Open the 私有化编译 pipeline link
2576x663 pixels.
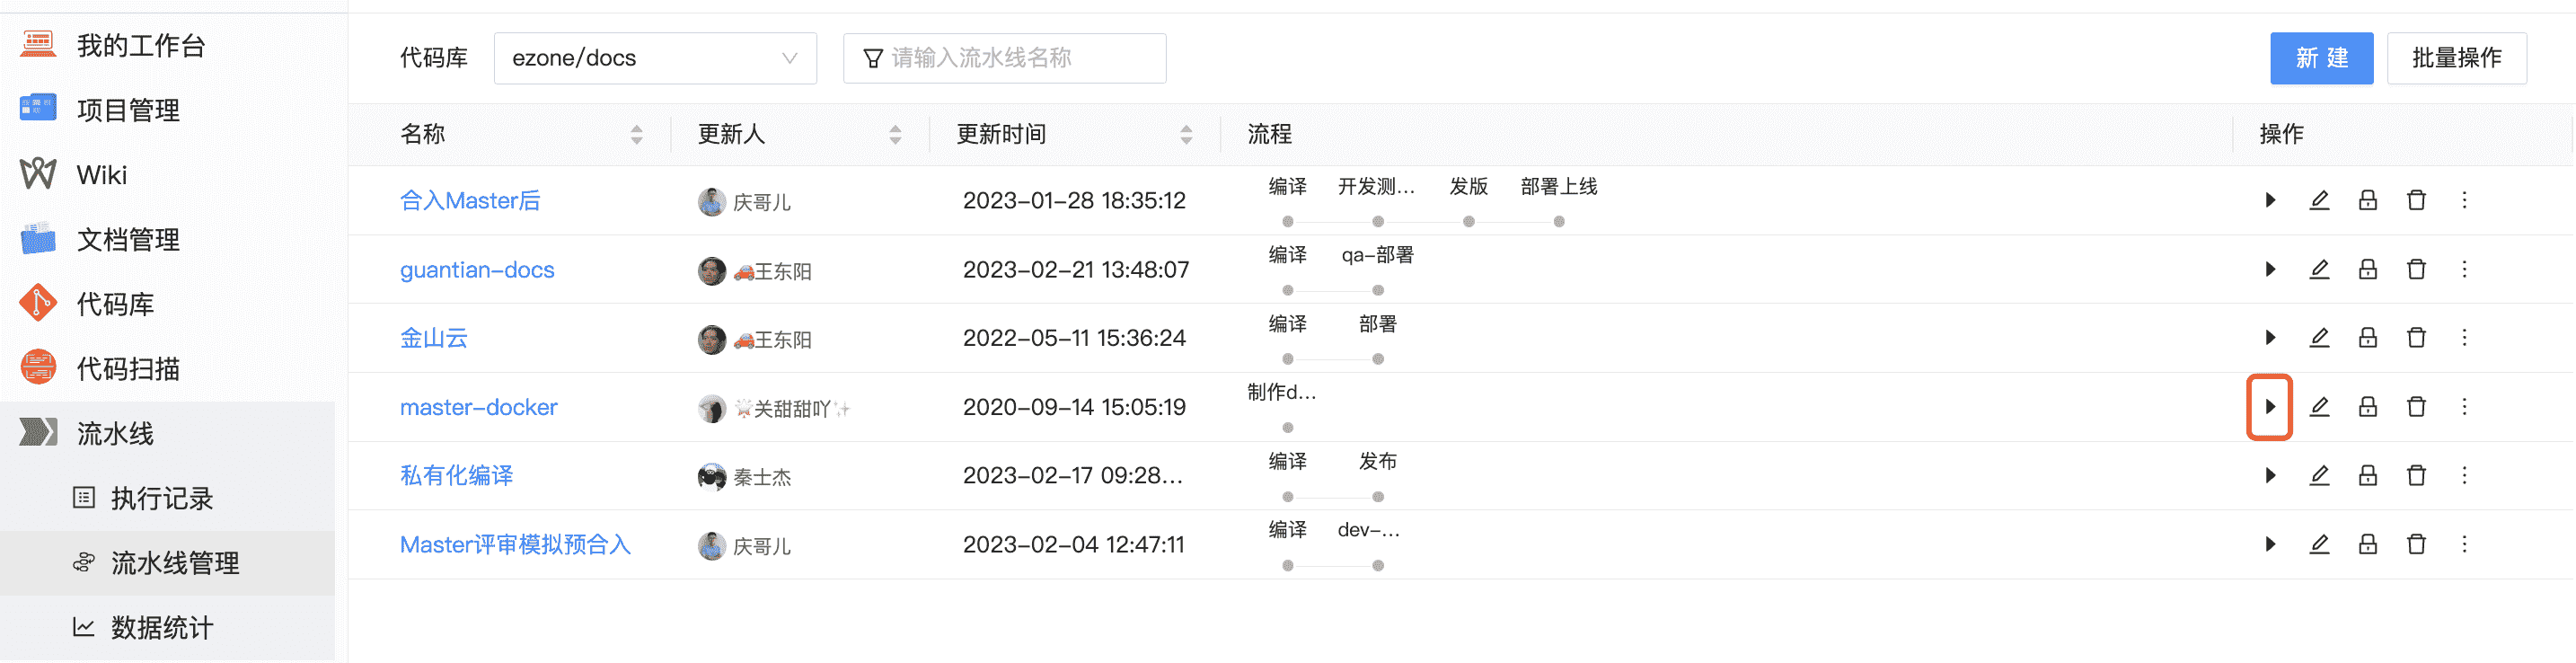(x=456, y=476)
